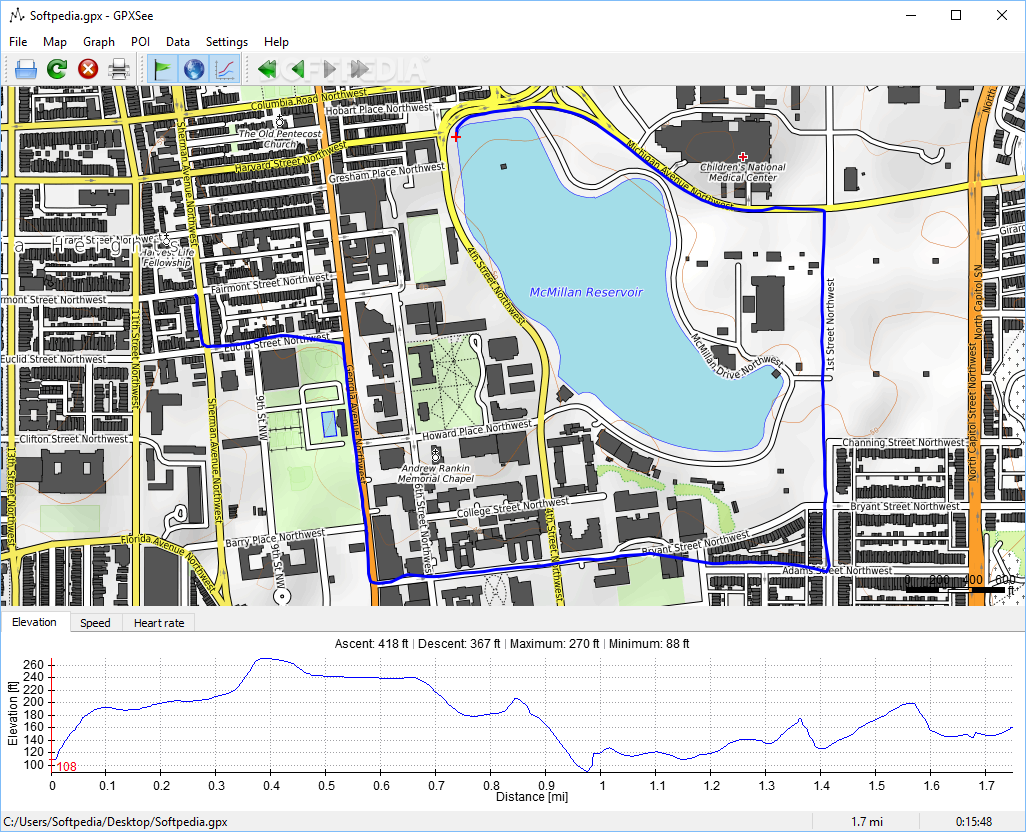Select the Elevation graph tab
The image size is (1026, 832).
pos(34,622)
